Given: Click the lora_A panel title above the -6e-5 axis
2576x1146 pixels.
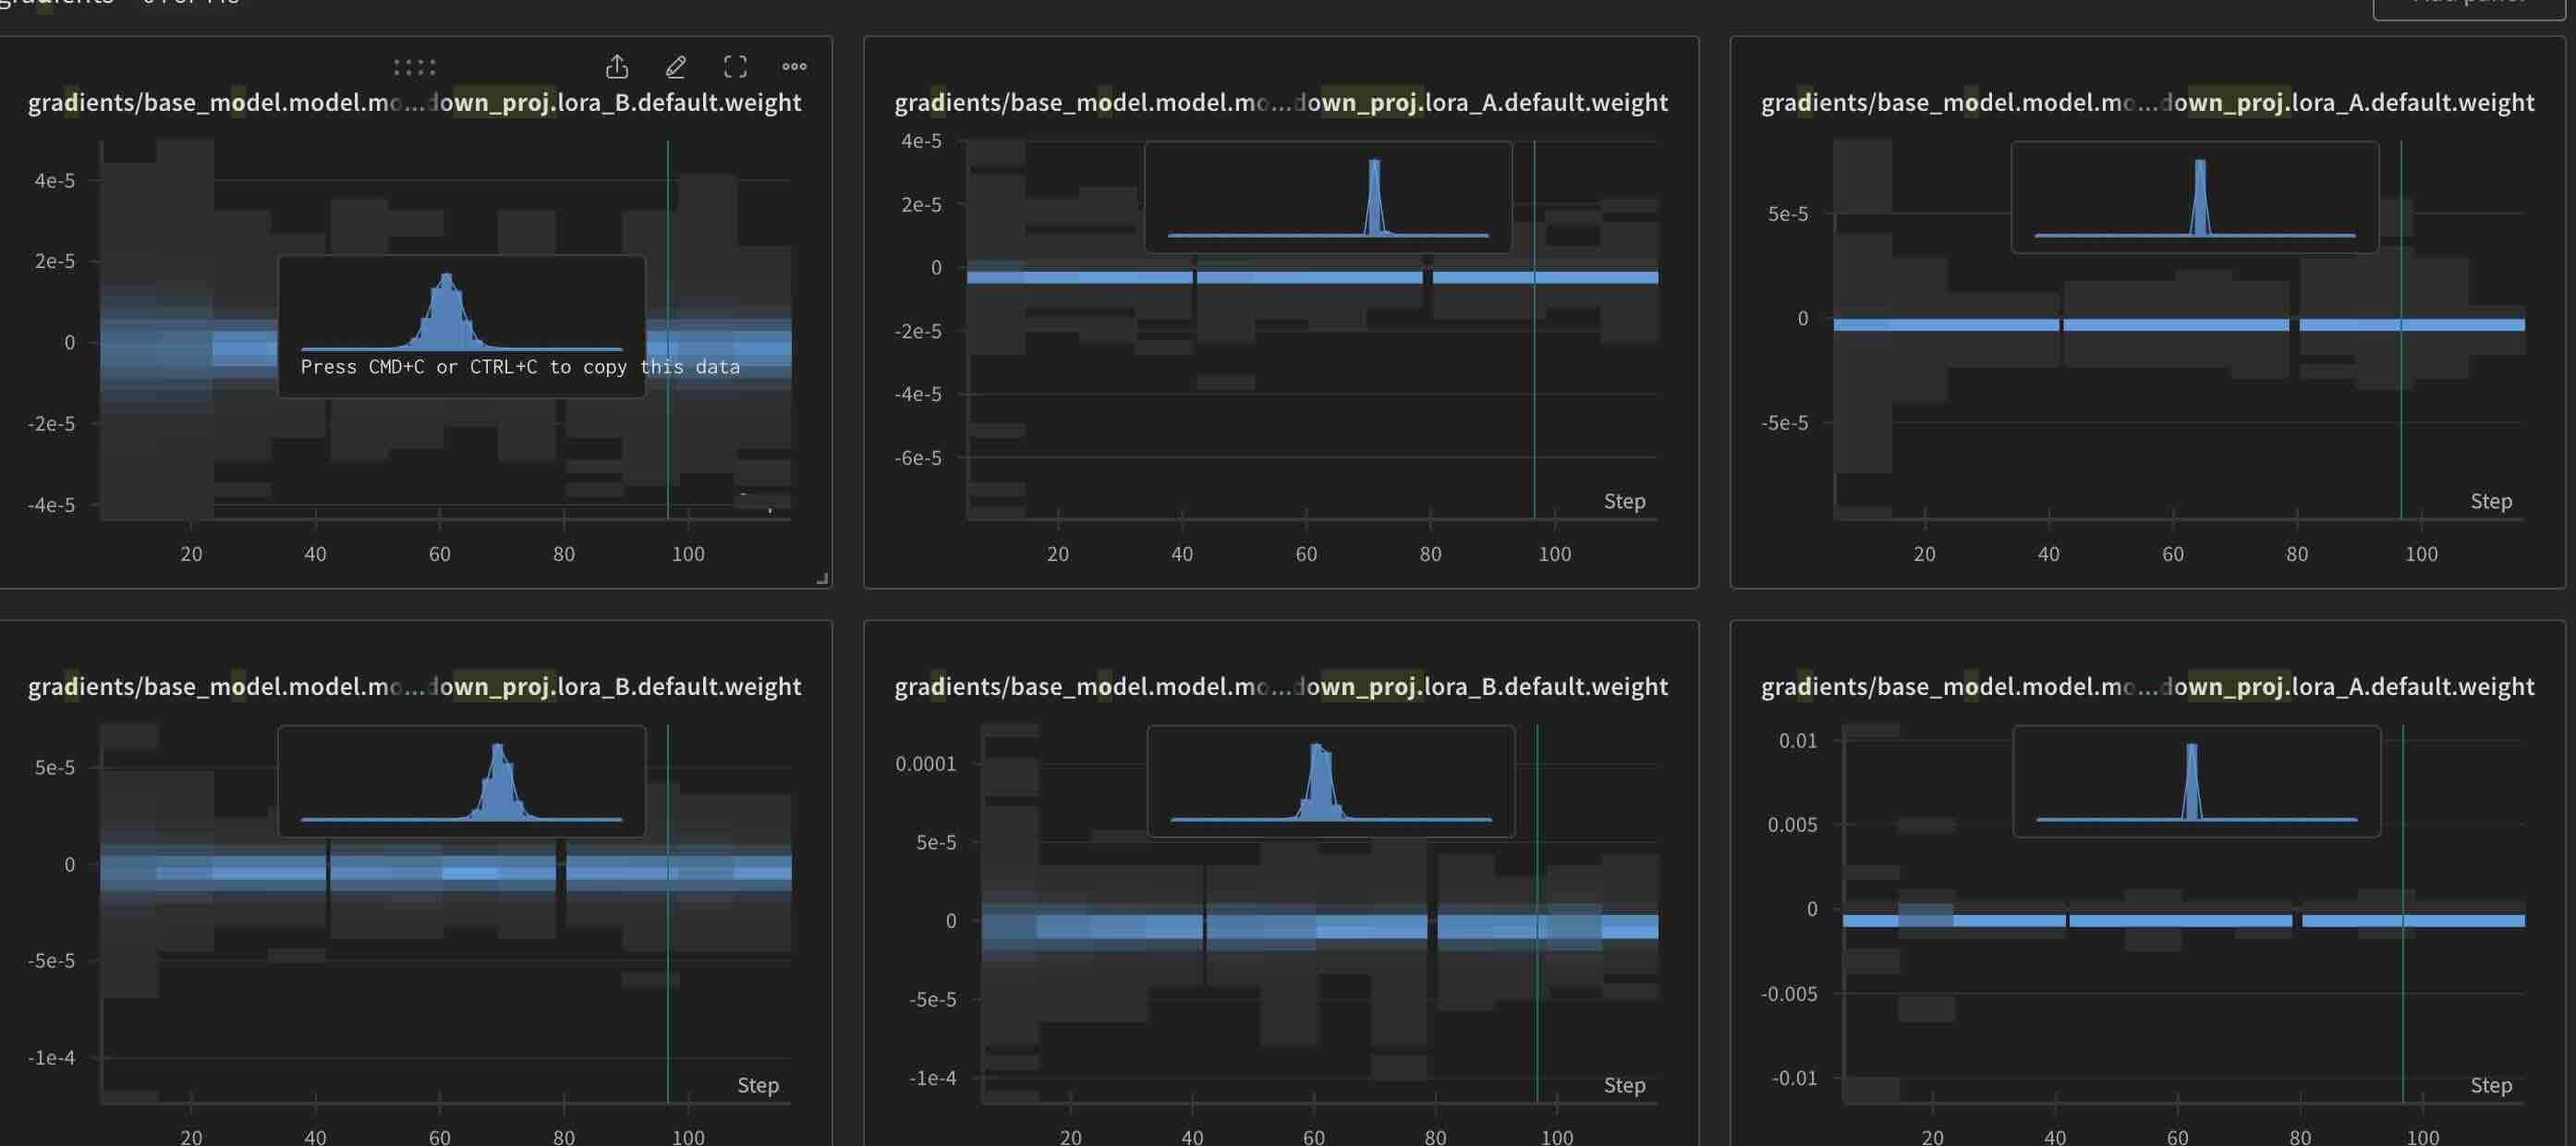Looking at the screenshot, I should pyautogui.click(x=1281, y=102).
